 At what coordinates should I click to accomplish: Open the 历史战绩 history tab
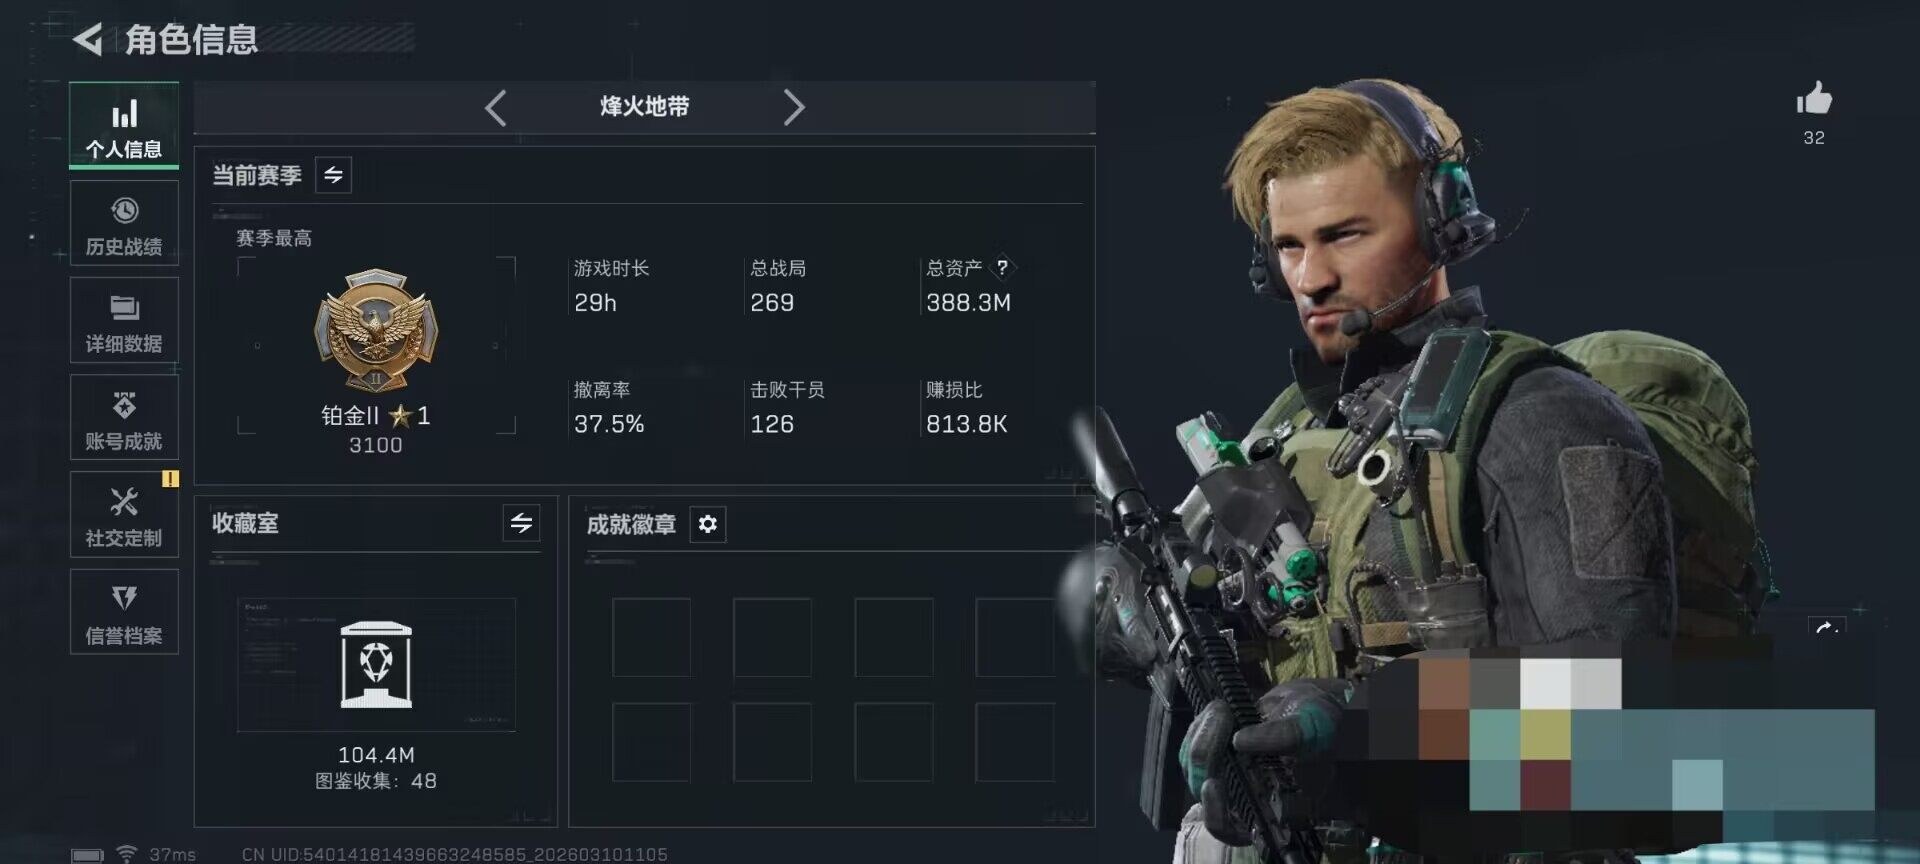124,223
